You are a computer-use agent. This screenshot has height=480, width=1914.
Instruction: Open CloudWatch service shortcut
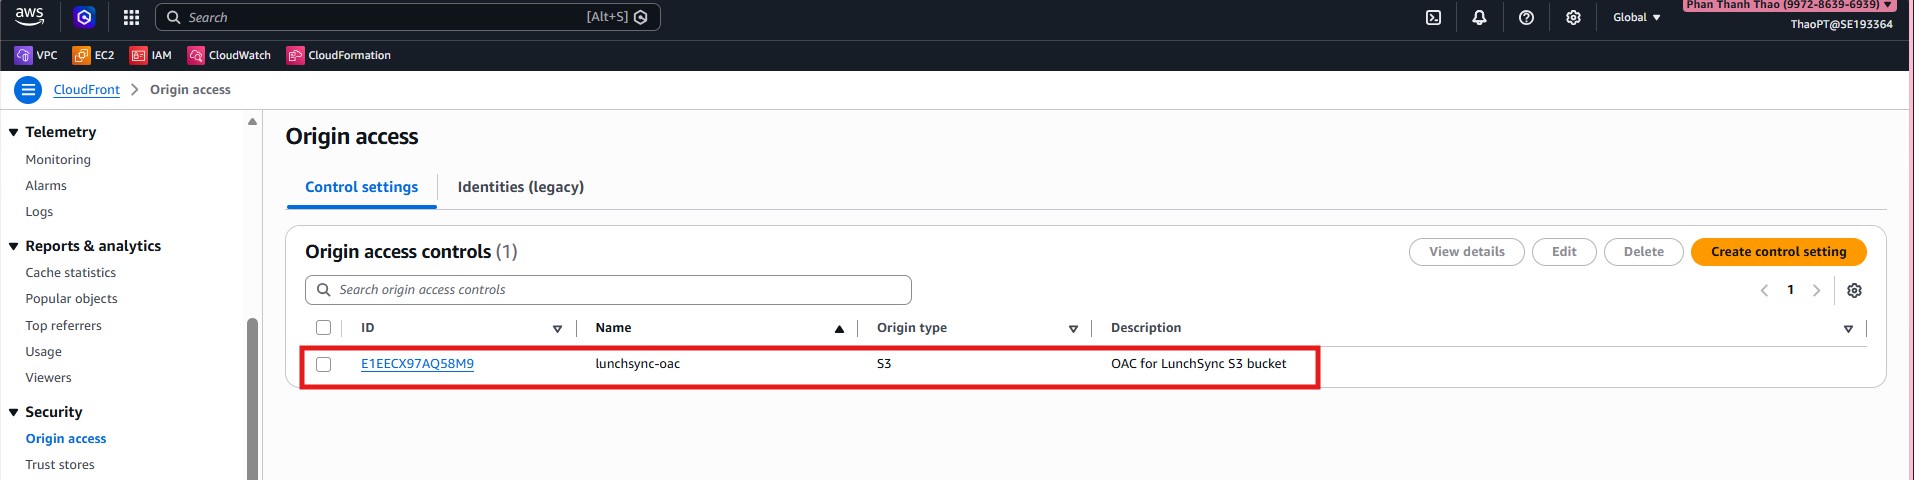pos(229,55)
